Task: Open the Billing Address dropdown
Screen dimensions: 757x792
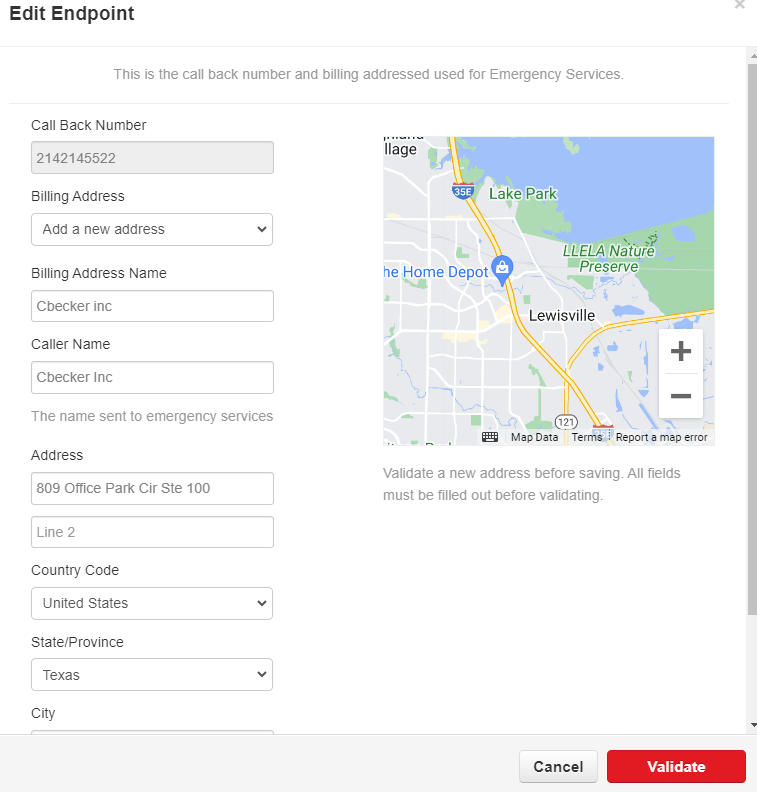Action: (x=152, y=229)
